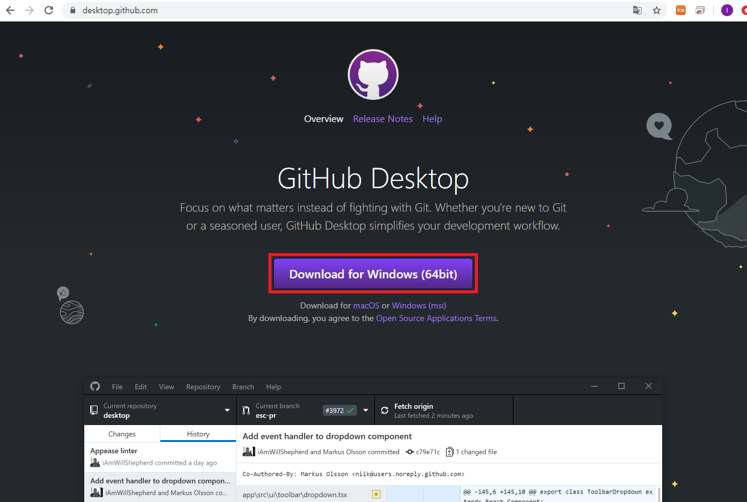Click the pull request #3972 badge
This screenshot has width=747, height=502.
coord(339,410)
